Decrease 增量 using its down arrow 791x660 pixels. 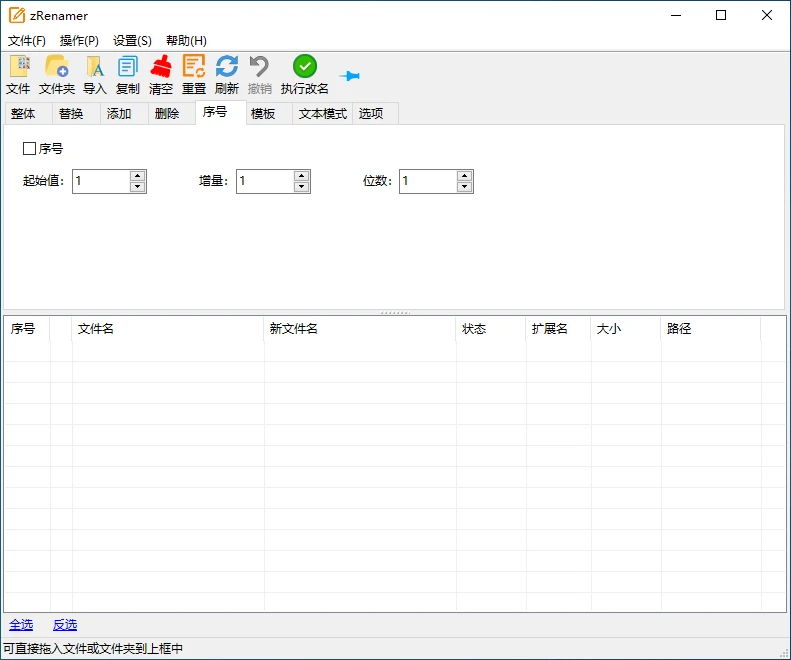click(302, 187)
